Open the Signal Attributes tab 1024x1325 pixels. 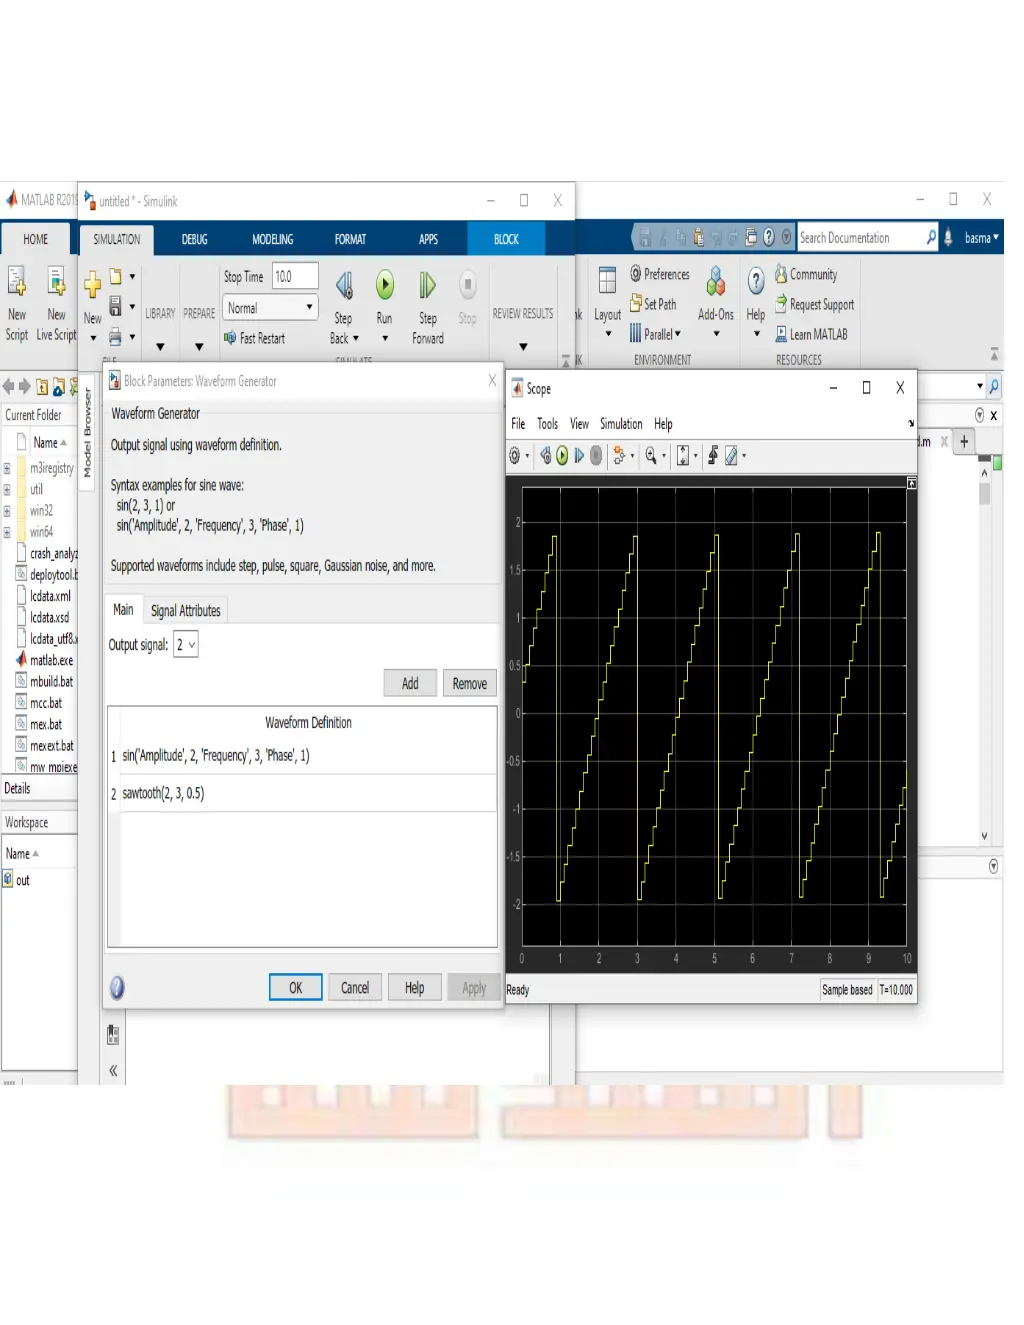coord(185,610)
